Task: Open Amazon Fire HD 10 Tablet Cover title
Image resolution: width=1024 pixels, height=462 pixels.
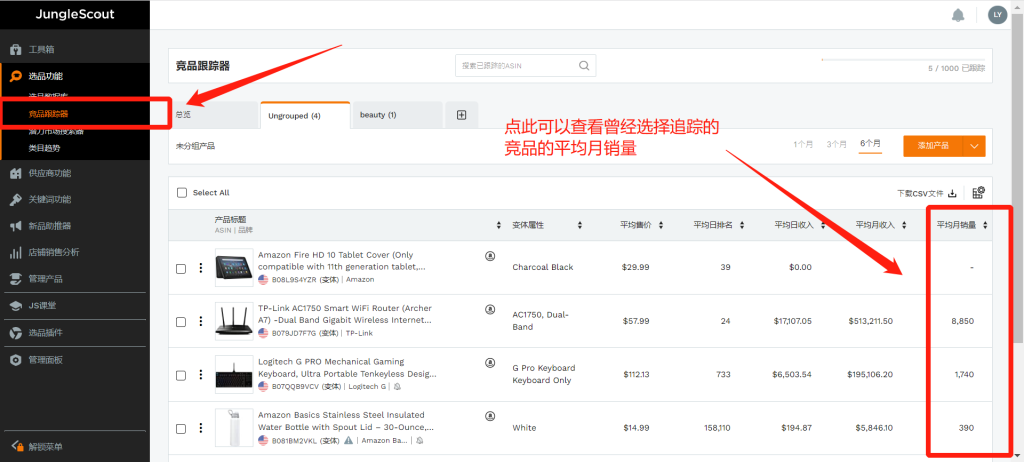Action: [342, 261]
